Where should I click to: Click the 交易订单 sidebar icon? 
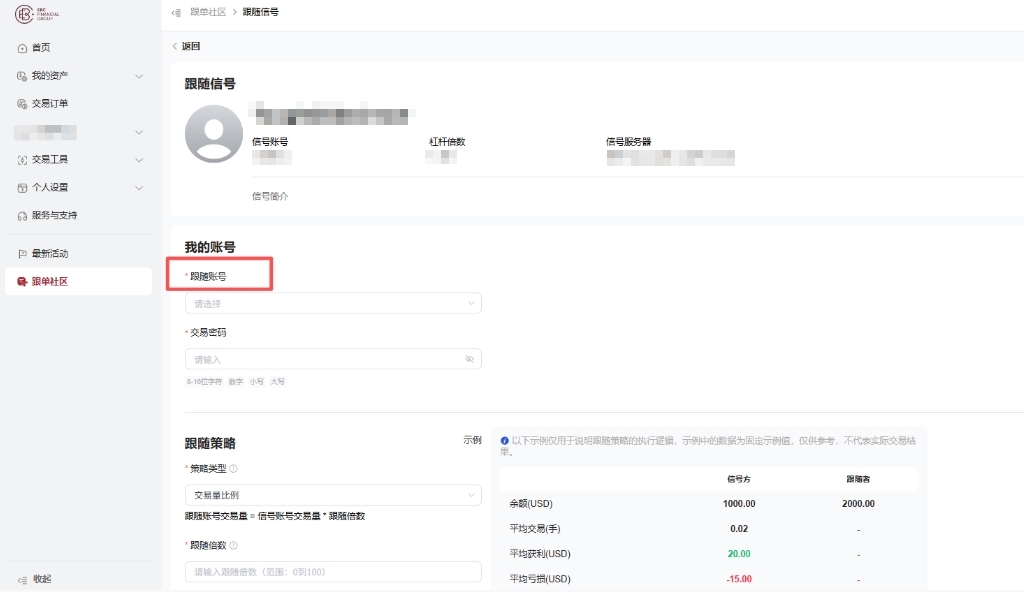(22, 104)
